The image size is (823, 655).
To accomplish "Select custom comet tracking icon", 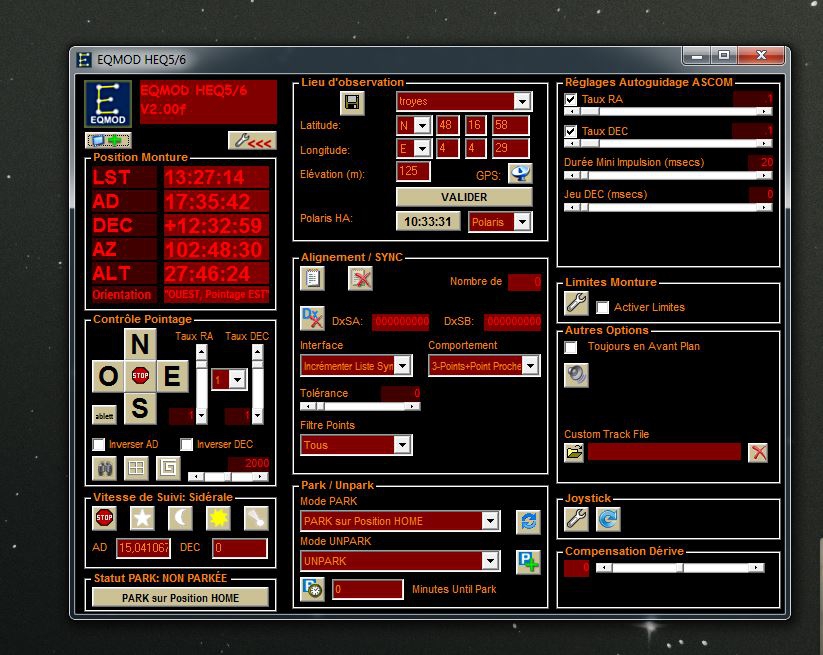I will [257, 518].
